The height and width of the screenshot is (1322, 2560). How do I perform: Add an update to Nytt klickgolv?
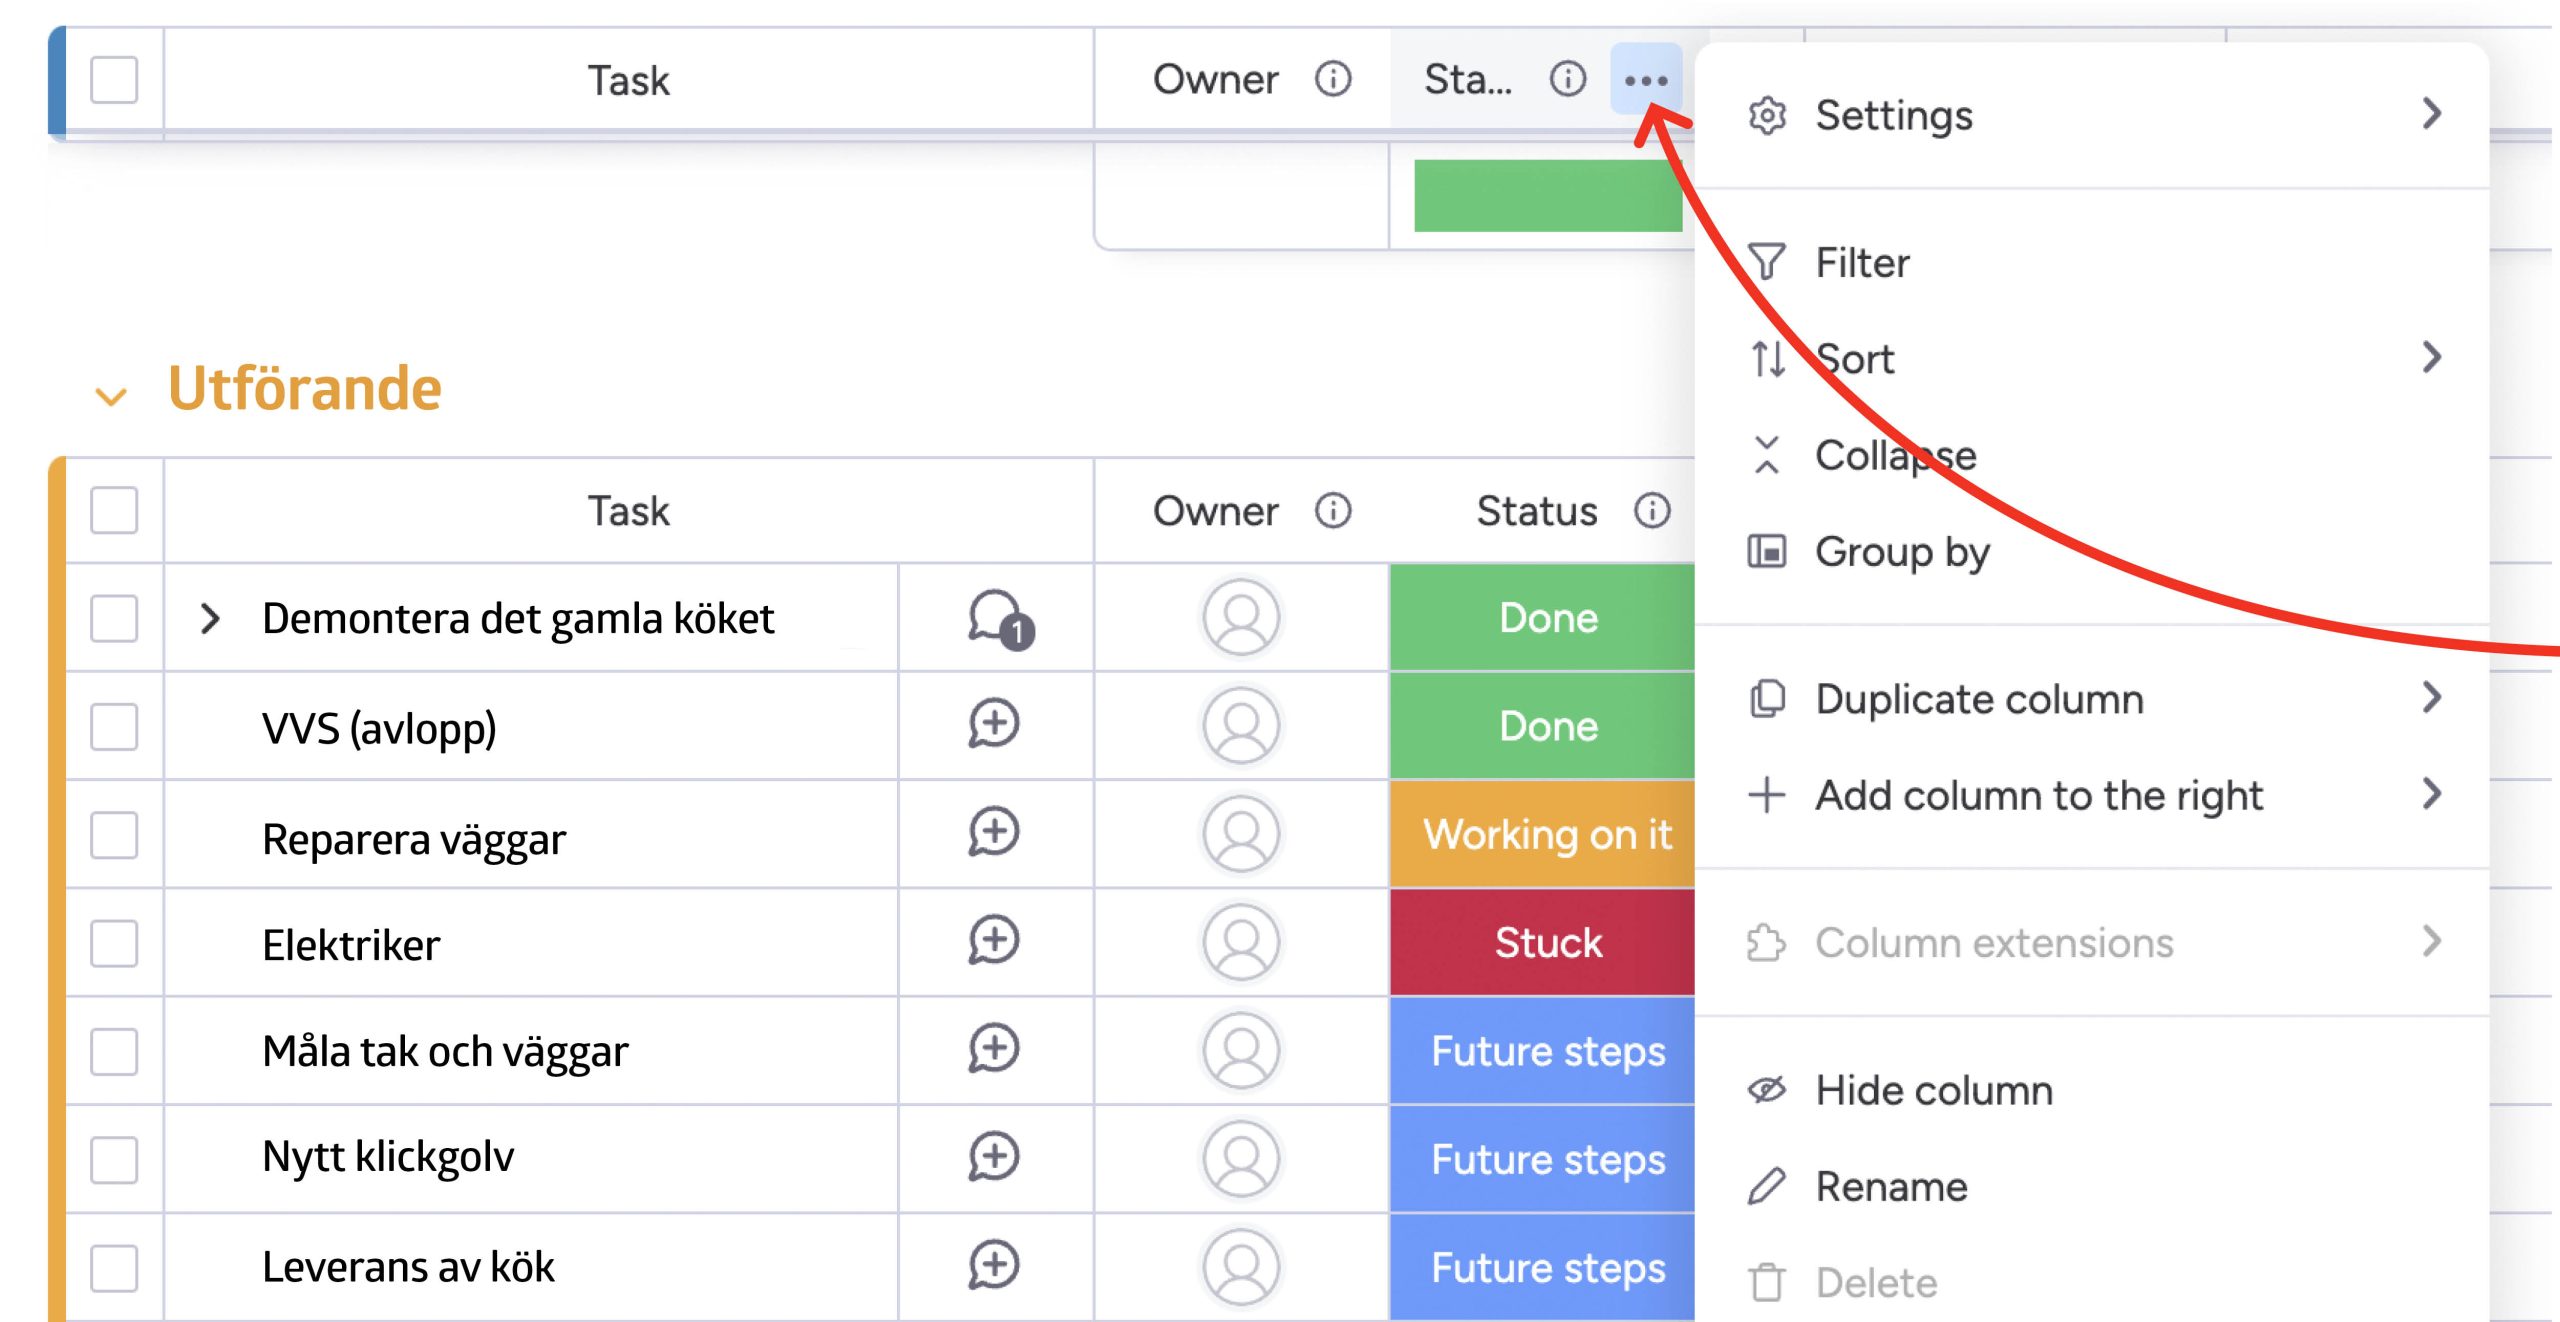tap(994, 1158)
